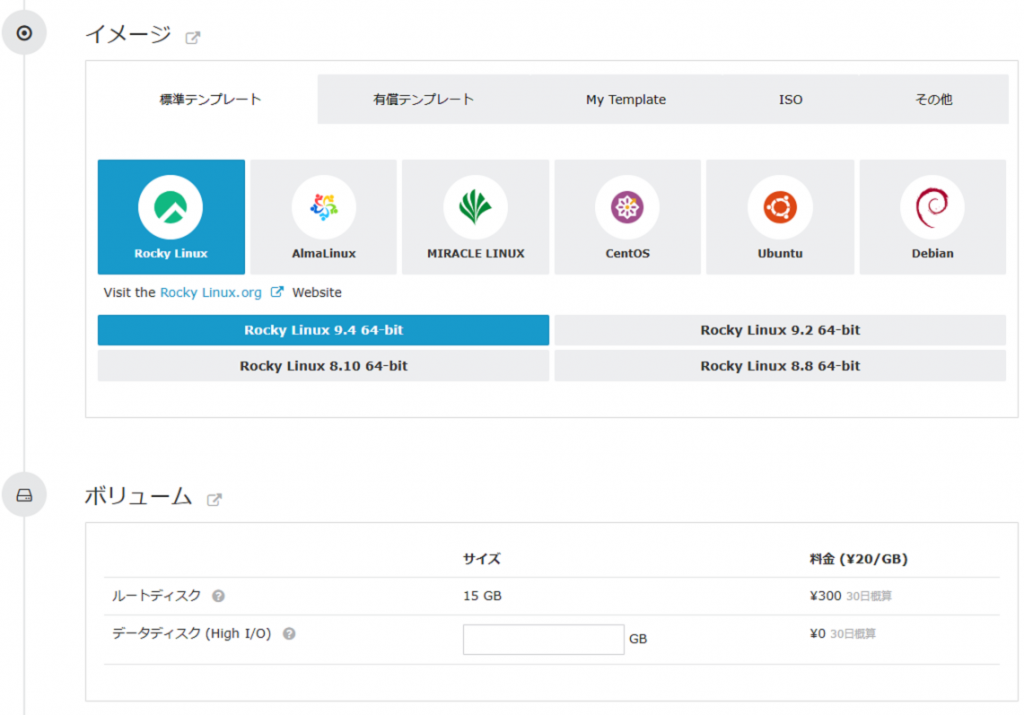Viewport: 1024px width, 715px height.
Task: Open the external link icon beside イメージ heading
Action: pyautogui.click(x=193, y=37)
